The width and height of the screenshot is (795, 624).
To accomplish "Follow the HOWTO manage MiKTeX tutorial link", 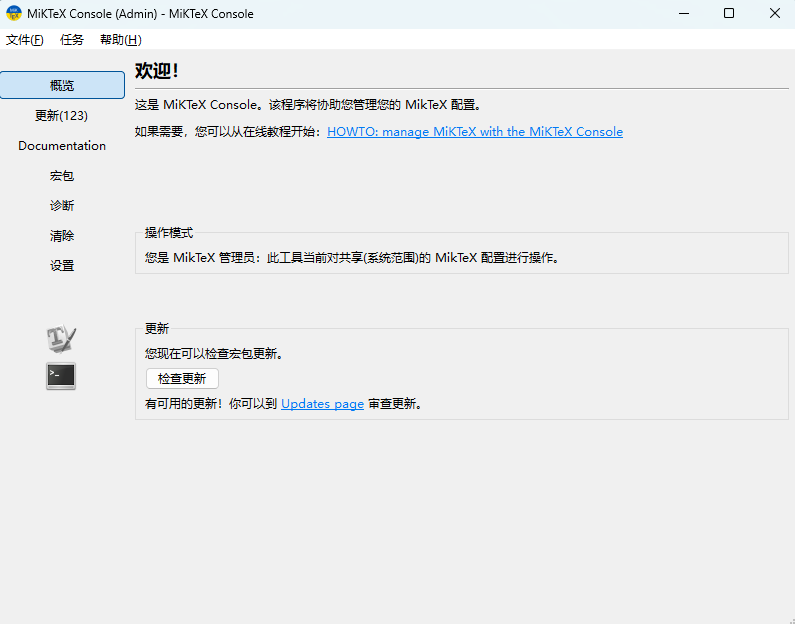I will click(474, 132).
